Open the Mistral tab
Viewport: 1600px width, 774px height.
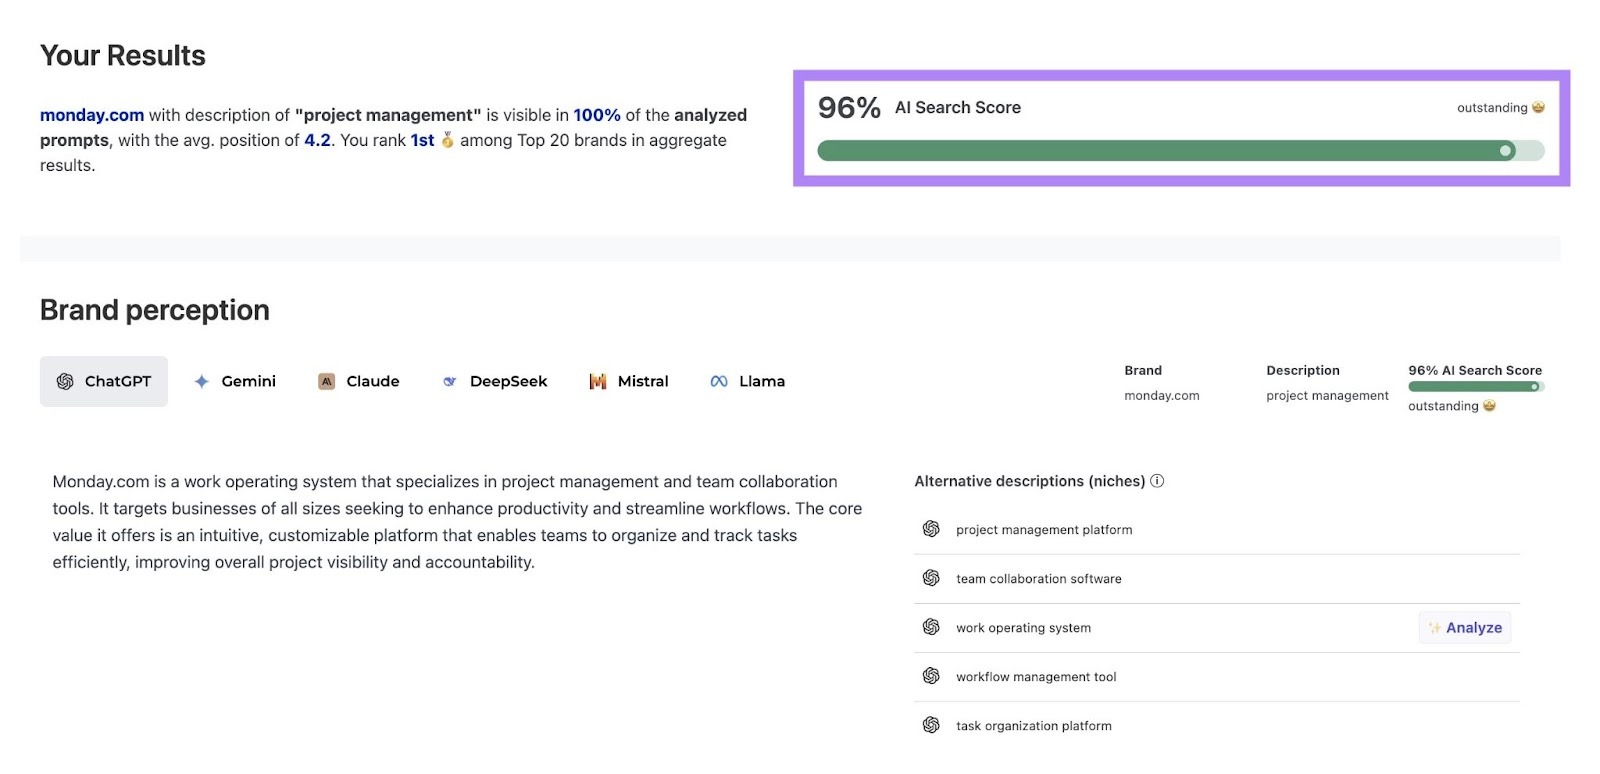pyautogui.click(x=629, y=381)
